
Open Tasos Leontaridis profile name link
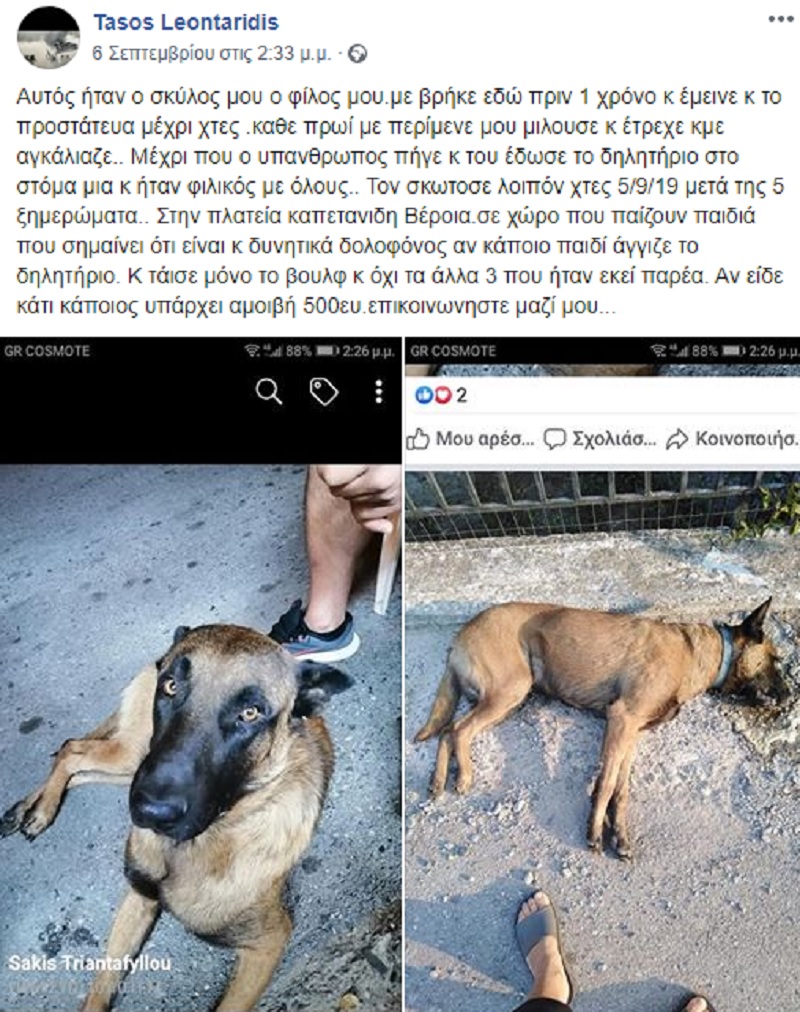tap(186, 22)
